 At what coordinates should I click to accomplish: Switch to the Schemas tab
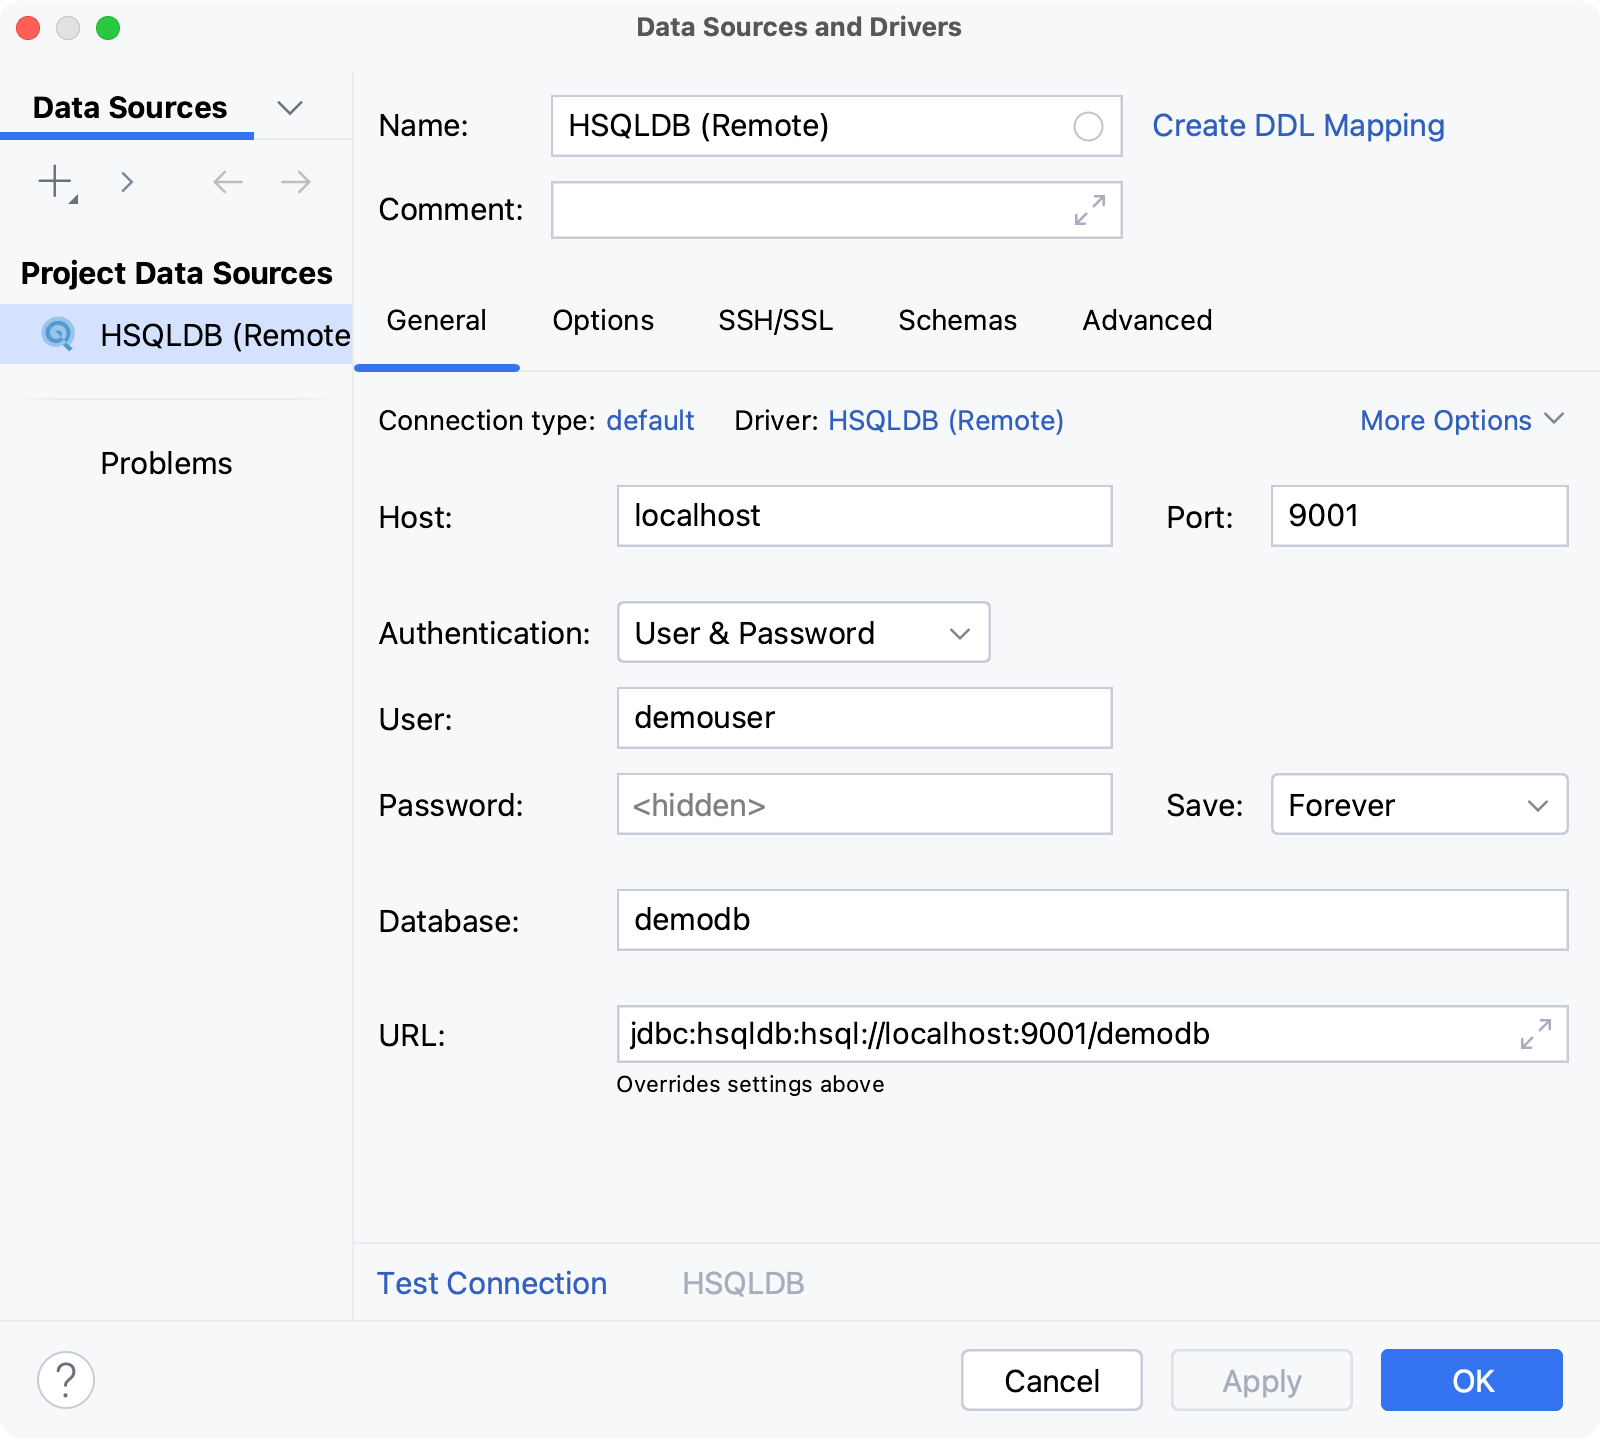[x=956, y=320]
